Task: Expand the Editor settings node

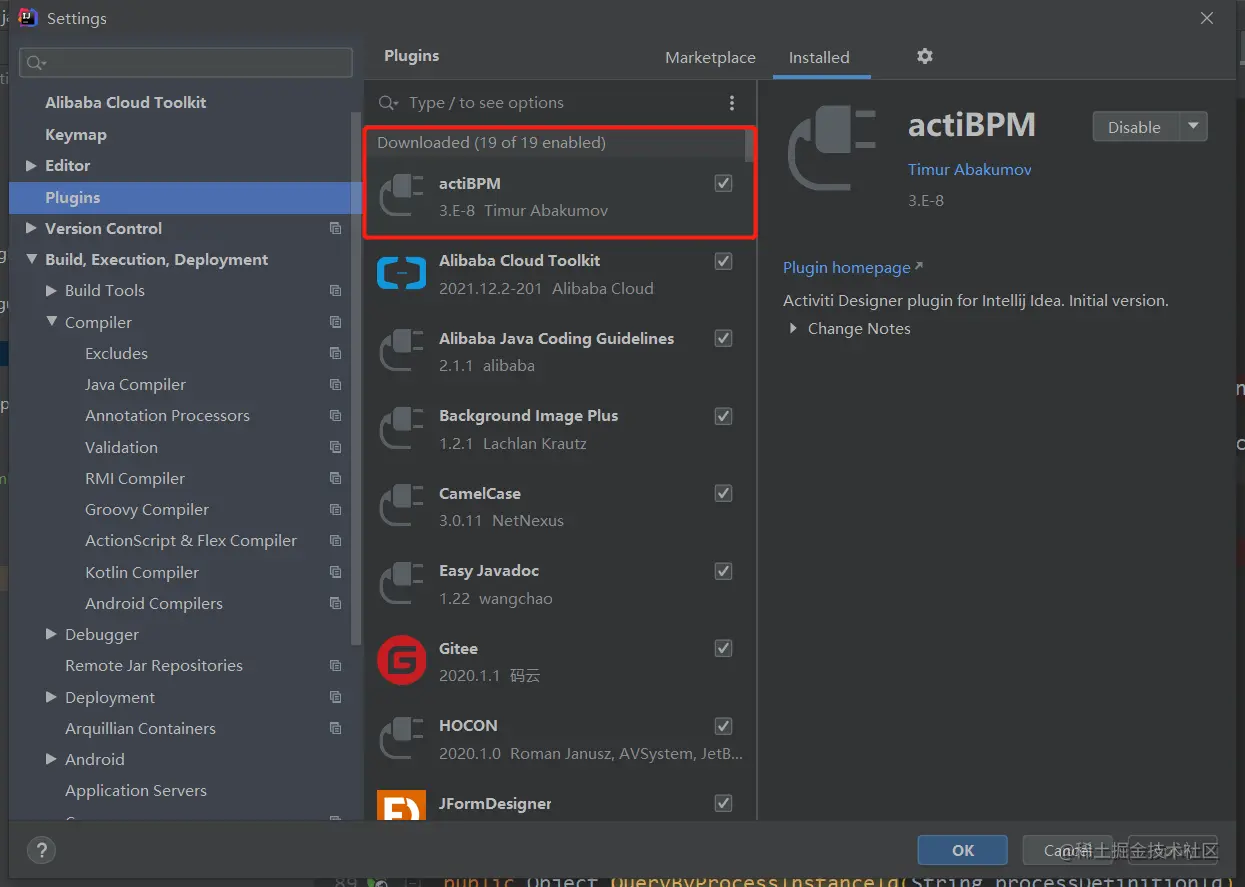Action: tap(31, 166)
